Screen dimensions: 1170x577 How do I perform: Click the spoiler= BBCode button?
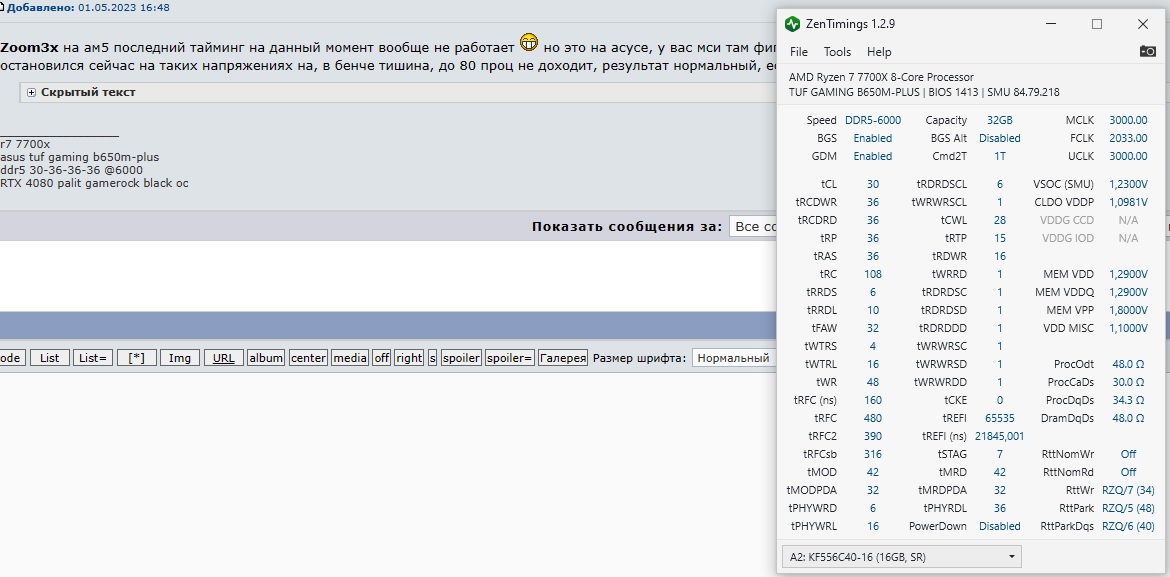tap(510, 358)
